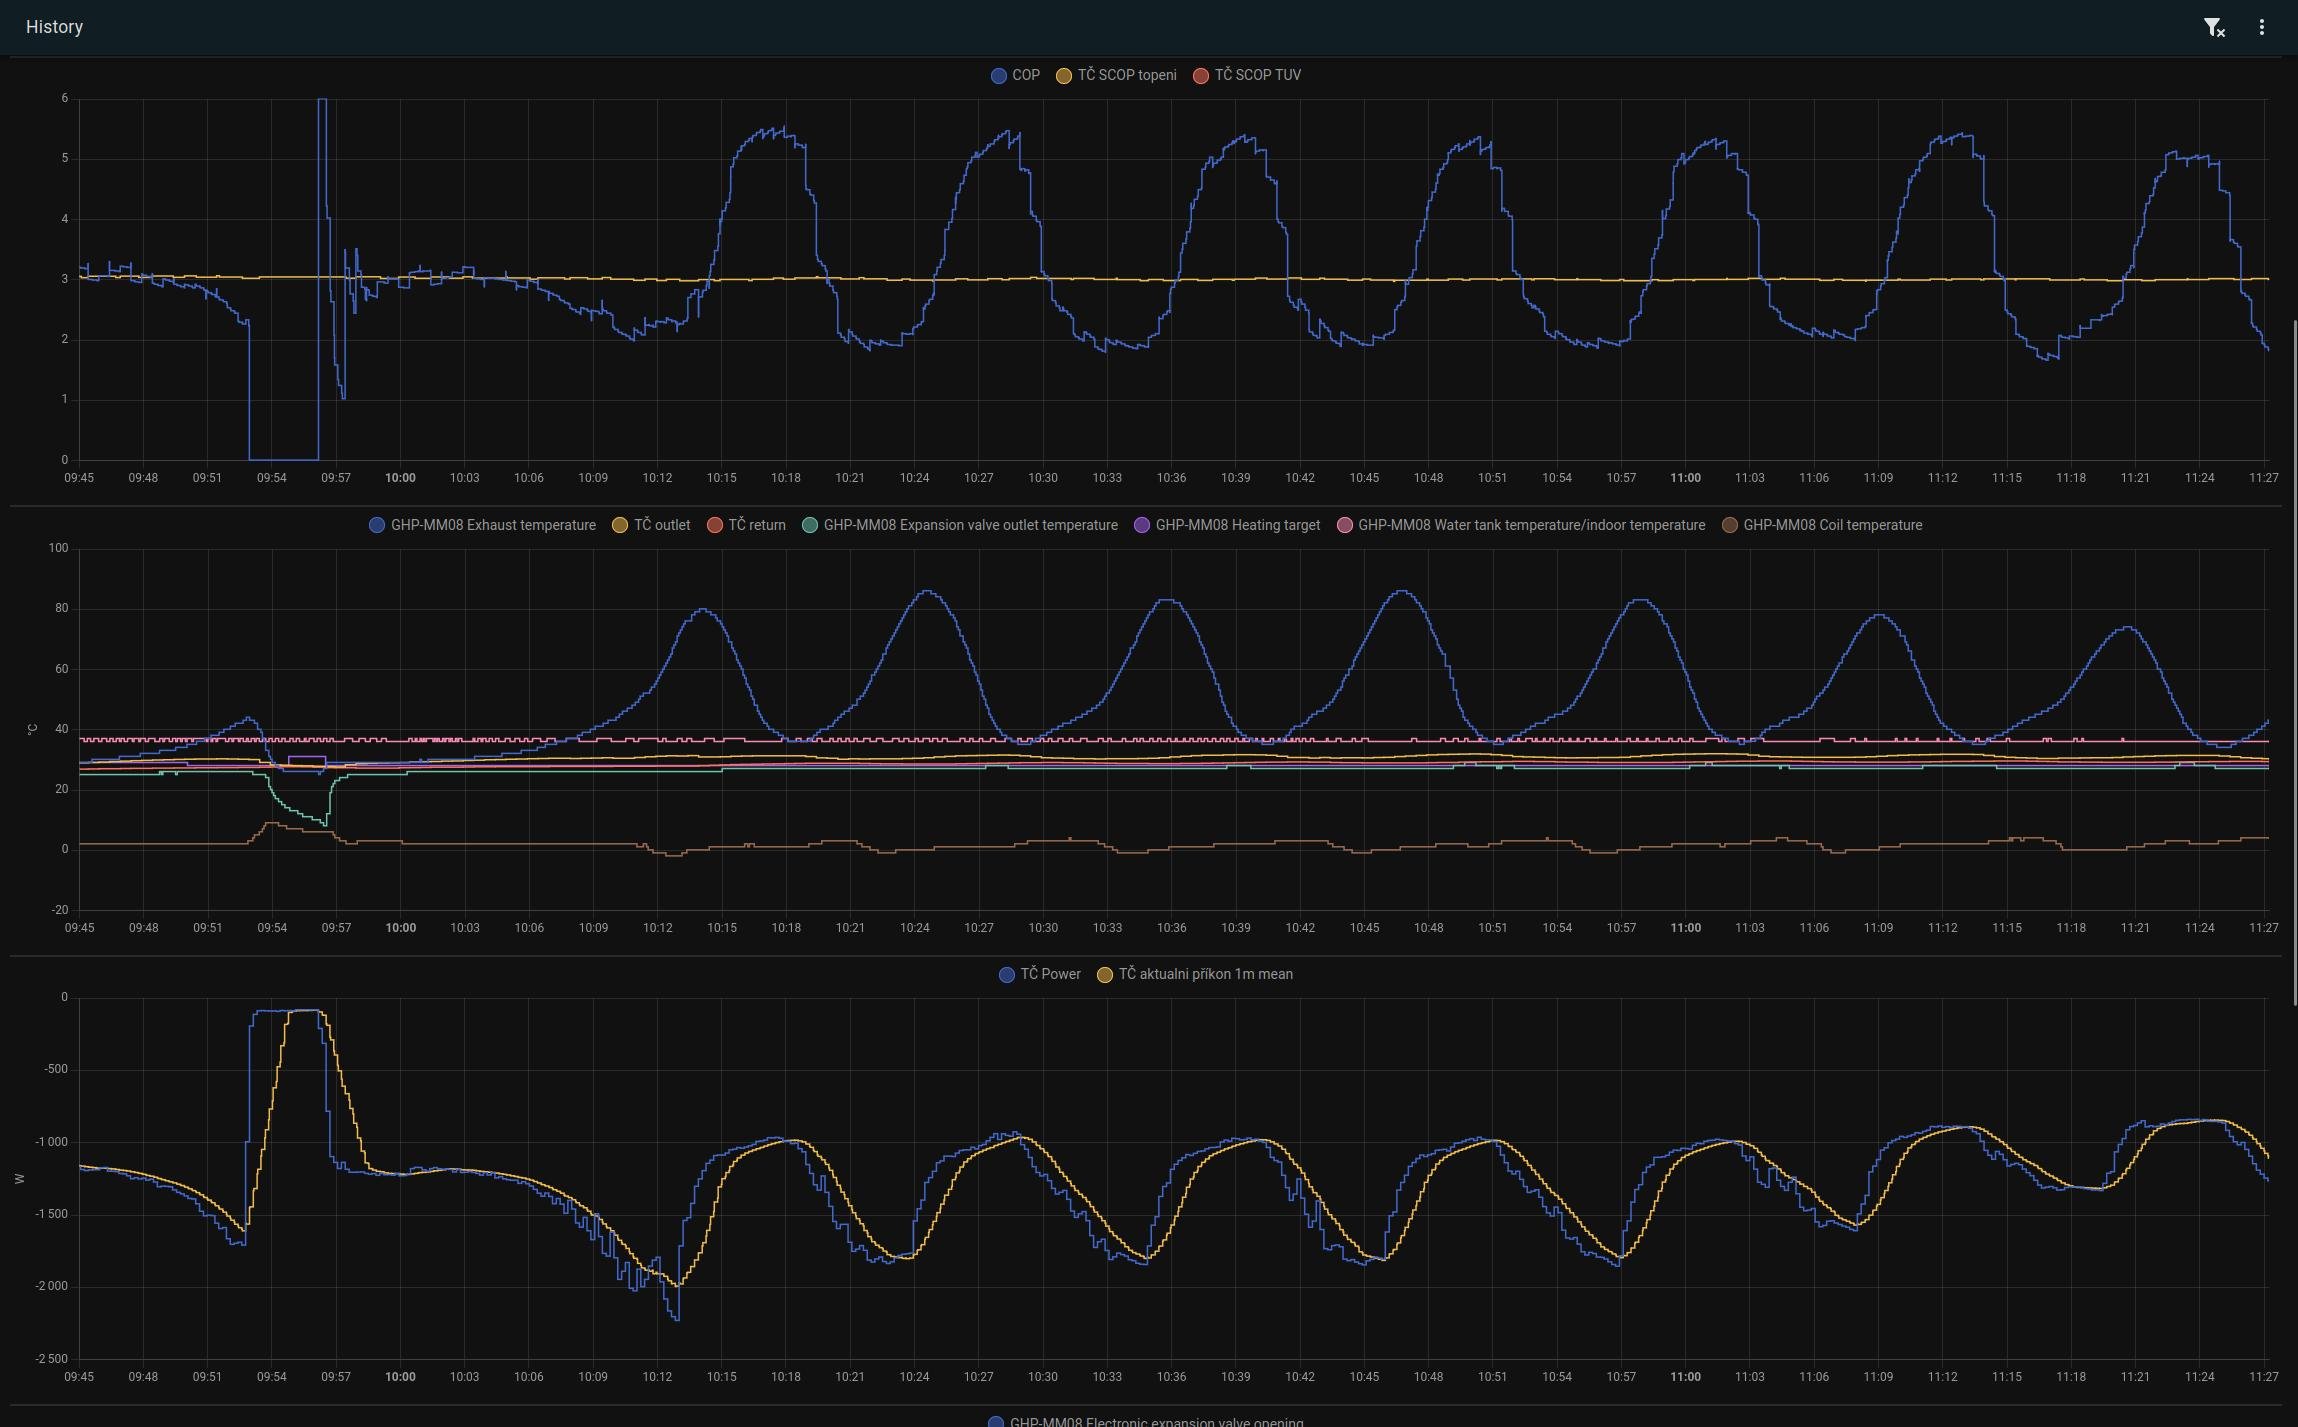
Task: Click the remove filters icon
Action: point(2214,28)
